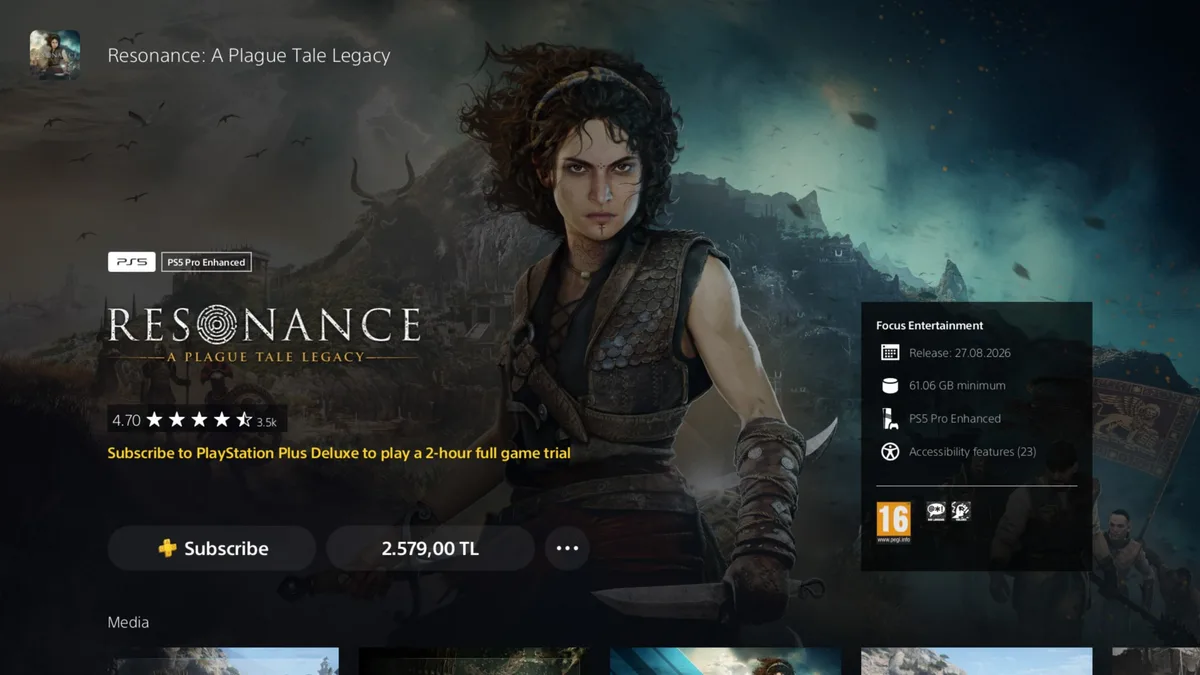1200x675 pixels.
Task: Open the fourth Media thumbnail
Action: tap(976, 661)
